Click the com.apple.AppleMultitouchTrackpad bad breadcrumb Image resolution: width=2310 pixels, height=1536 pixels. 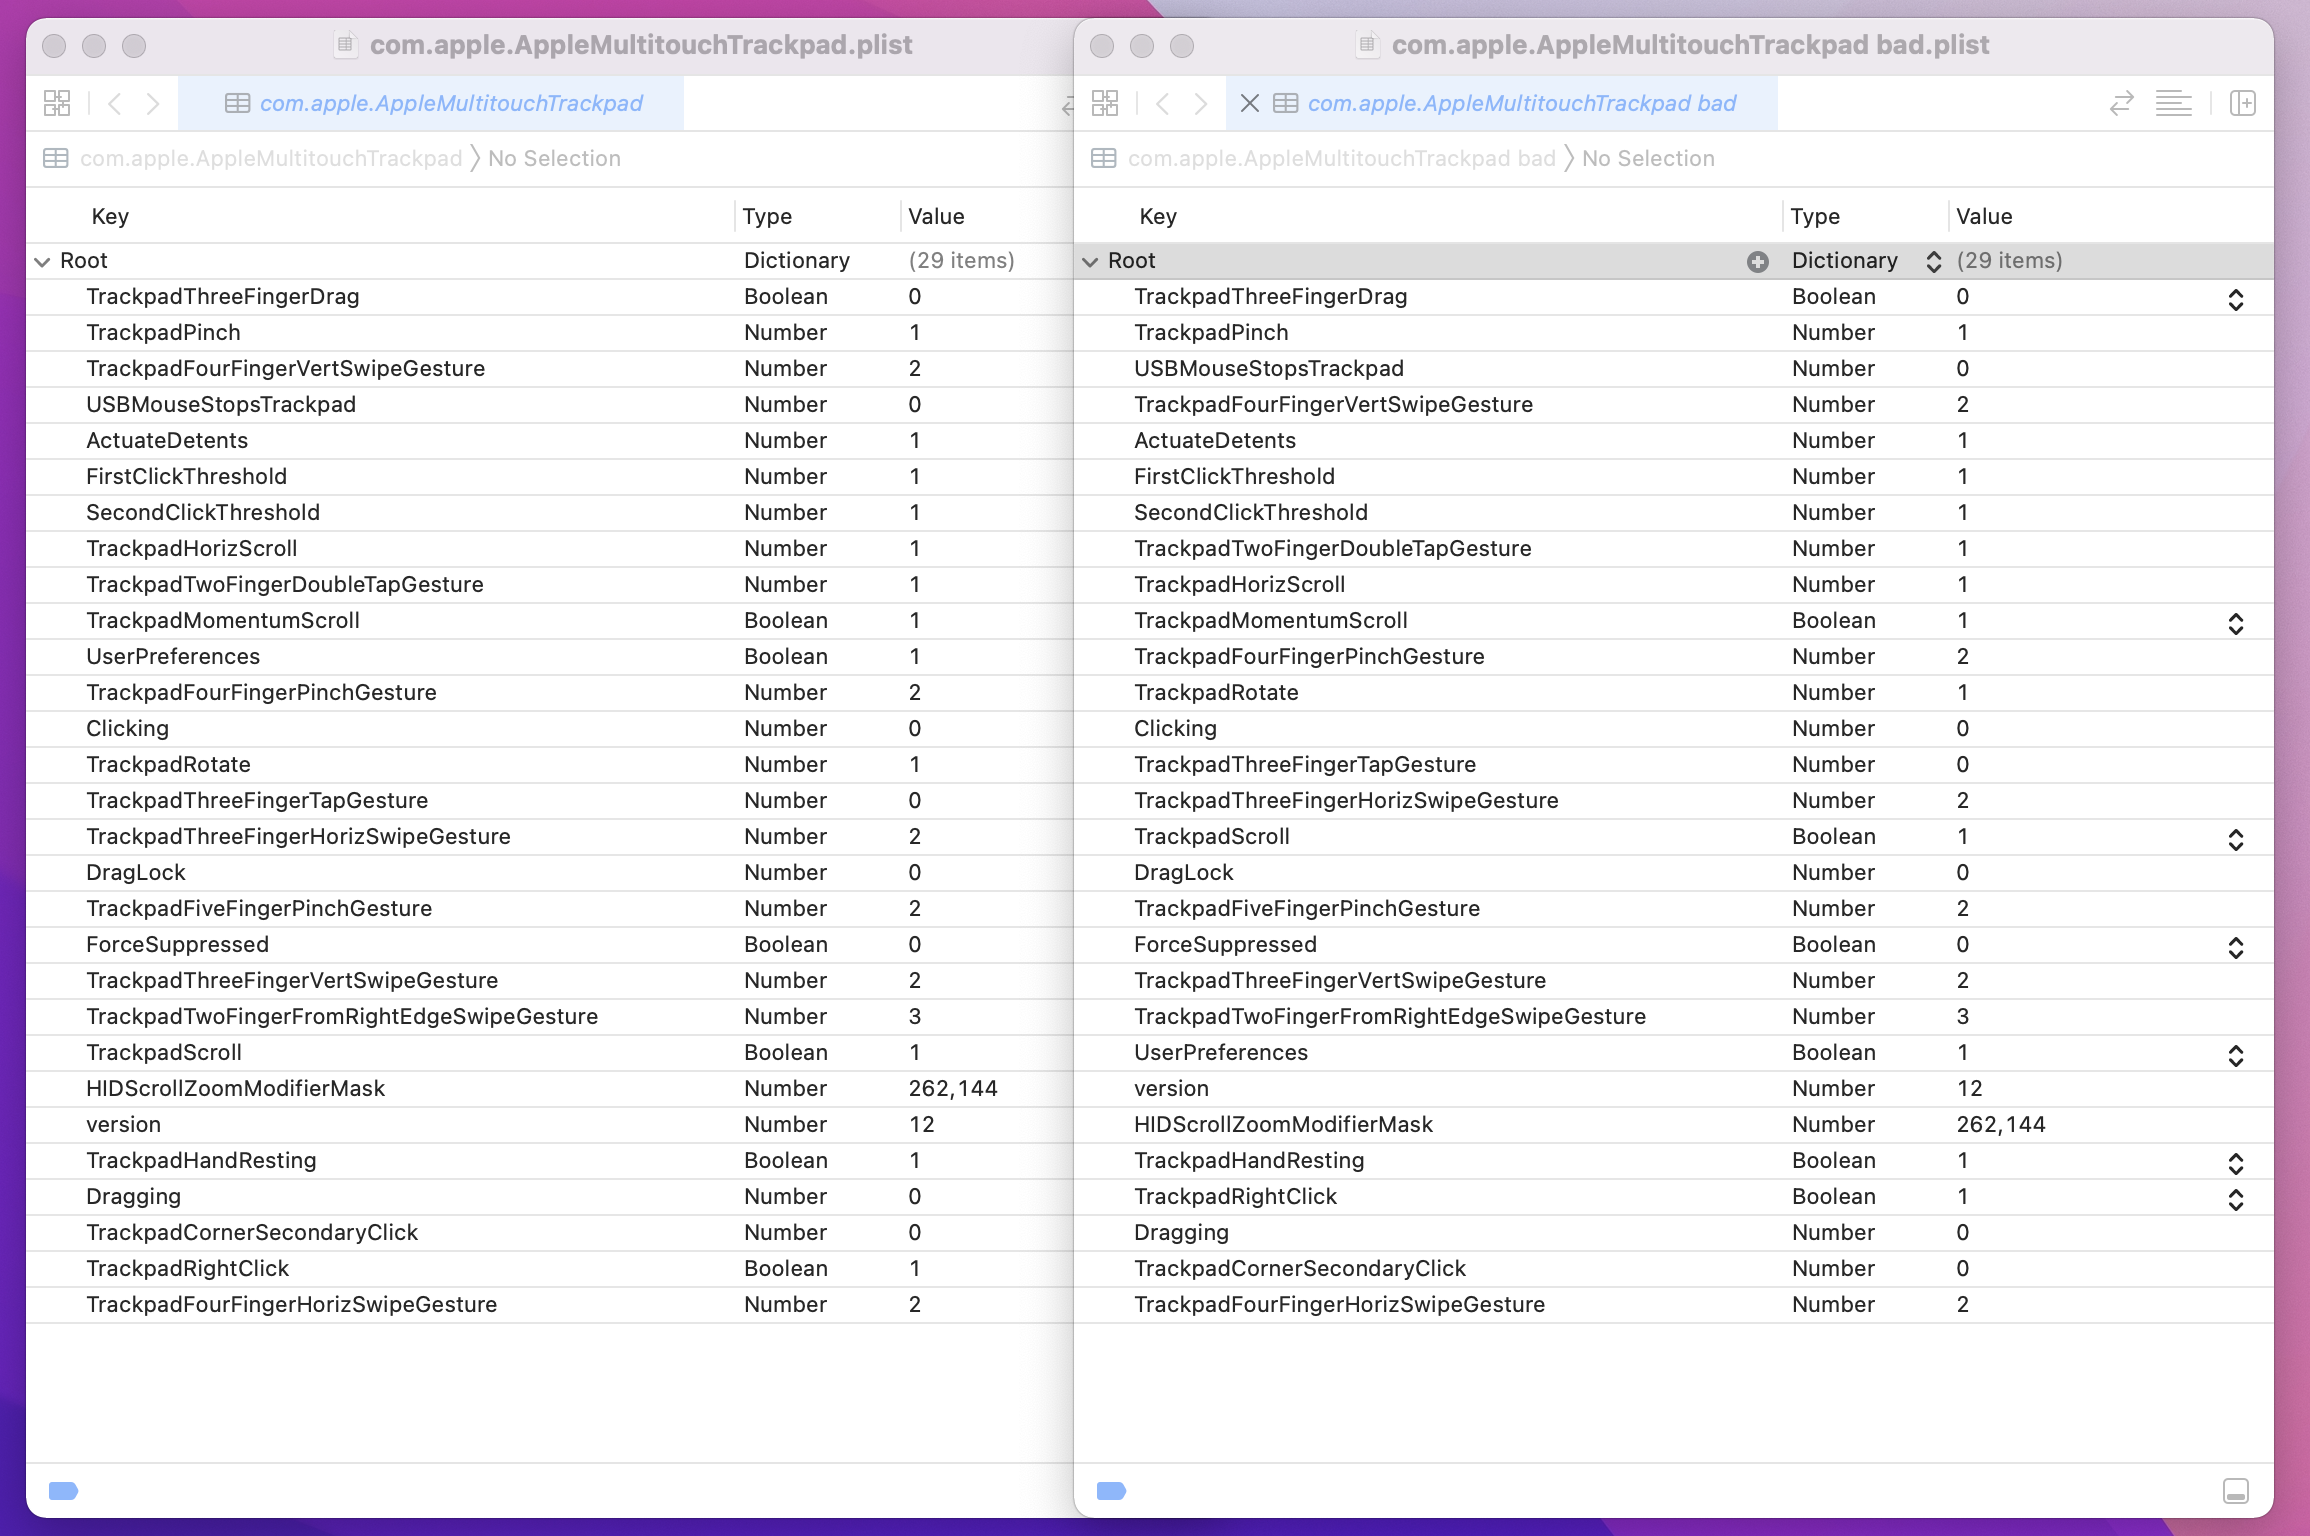click(x=1340, y=158)
